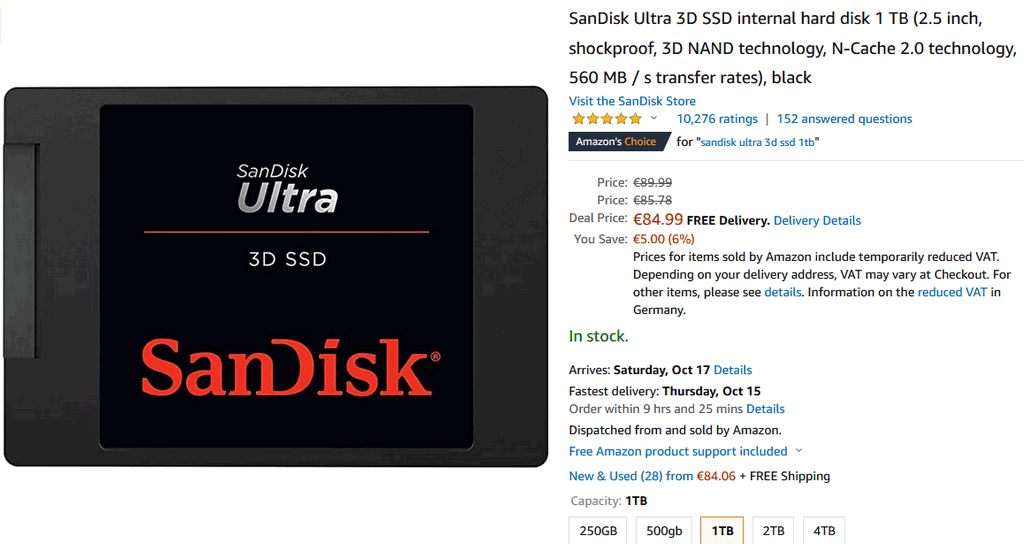Click the SanDisk Ultra SSD product image
Image resolution: width=1024 pixels, height=544 pixels.
pyautogui.click(x=276, y=276)
